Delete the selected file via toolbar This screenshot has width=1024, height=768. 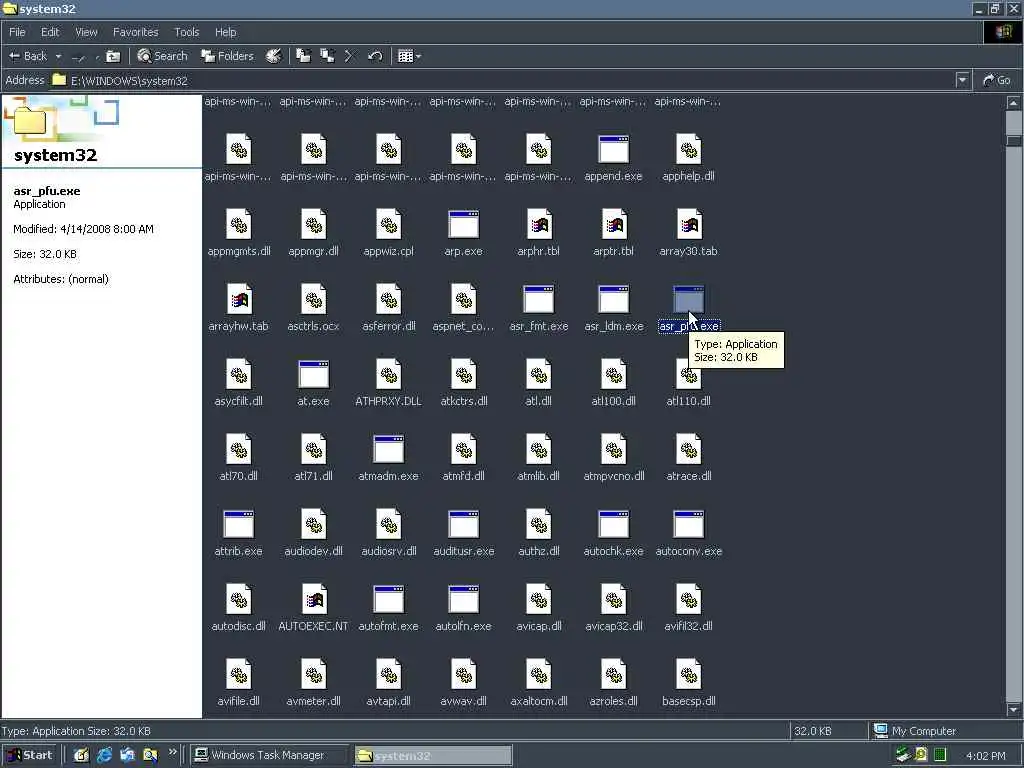pos(349,56)
